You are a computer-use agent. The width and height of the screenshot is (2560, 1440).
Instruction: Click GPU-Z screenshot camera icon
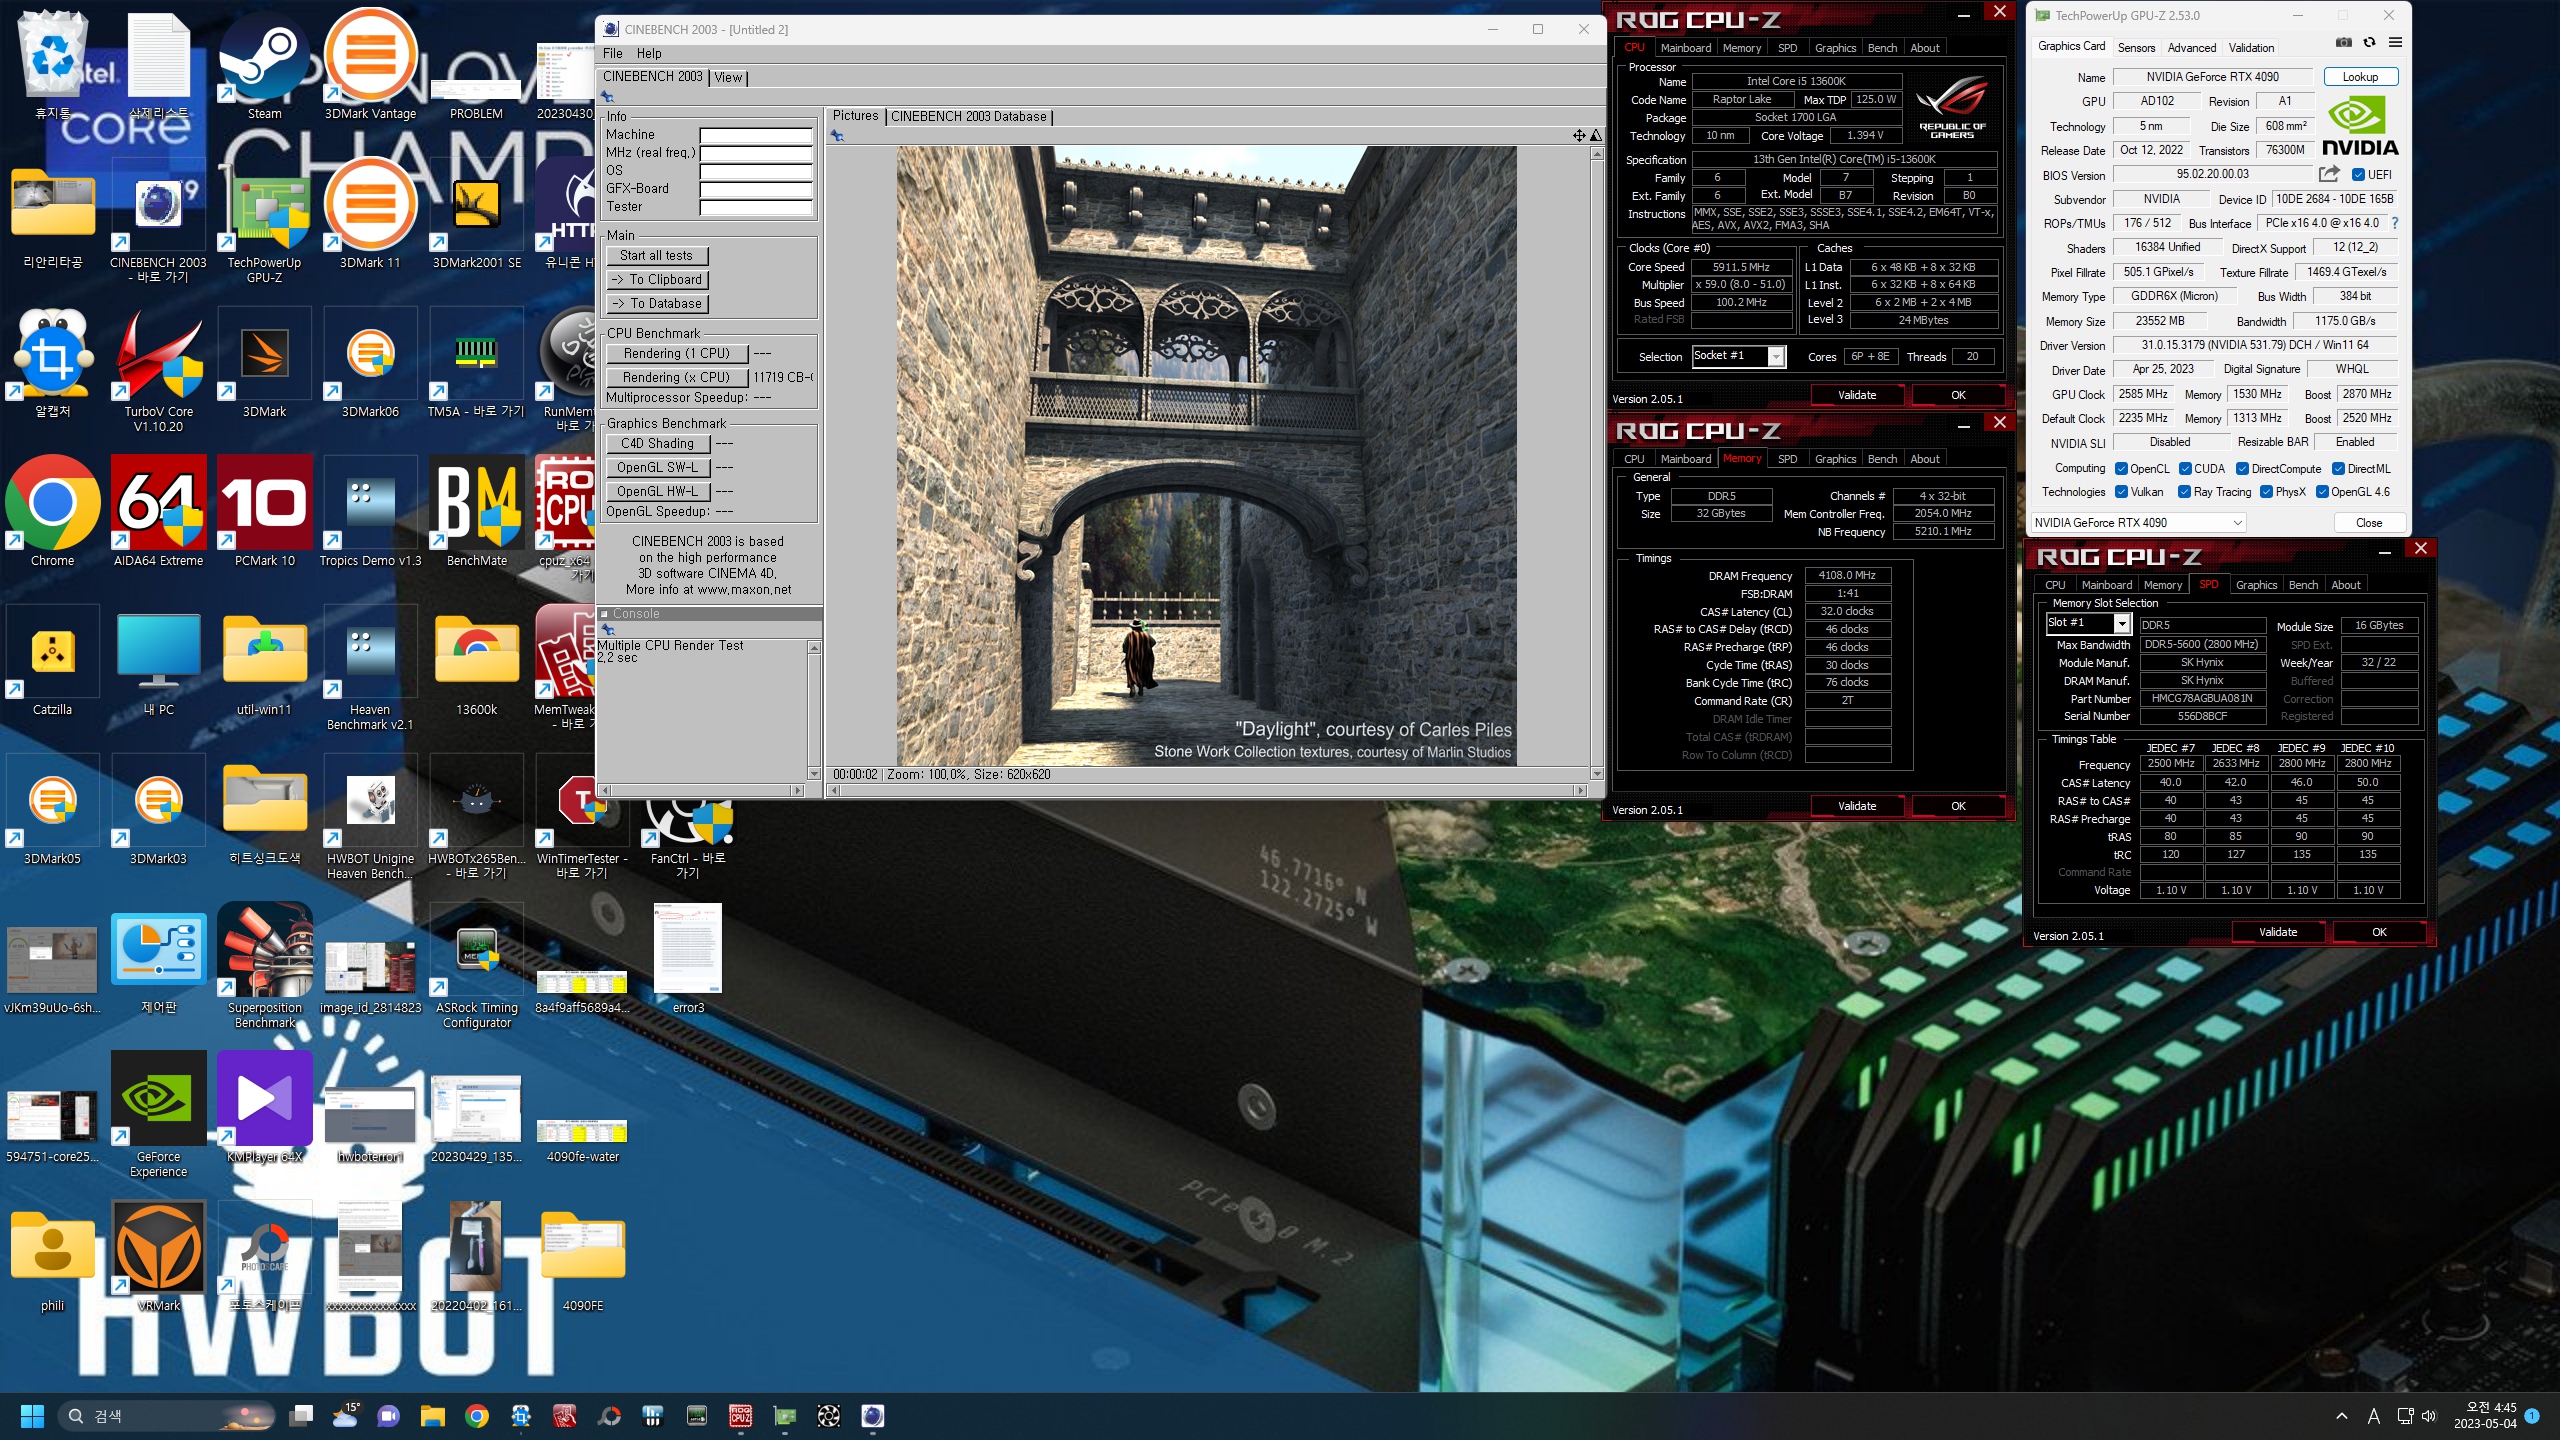pyautogui.click(x=2343, y=43)
